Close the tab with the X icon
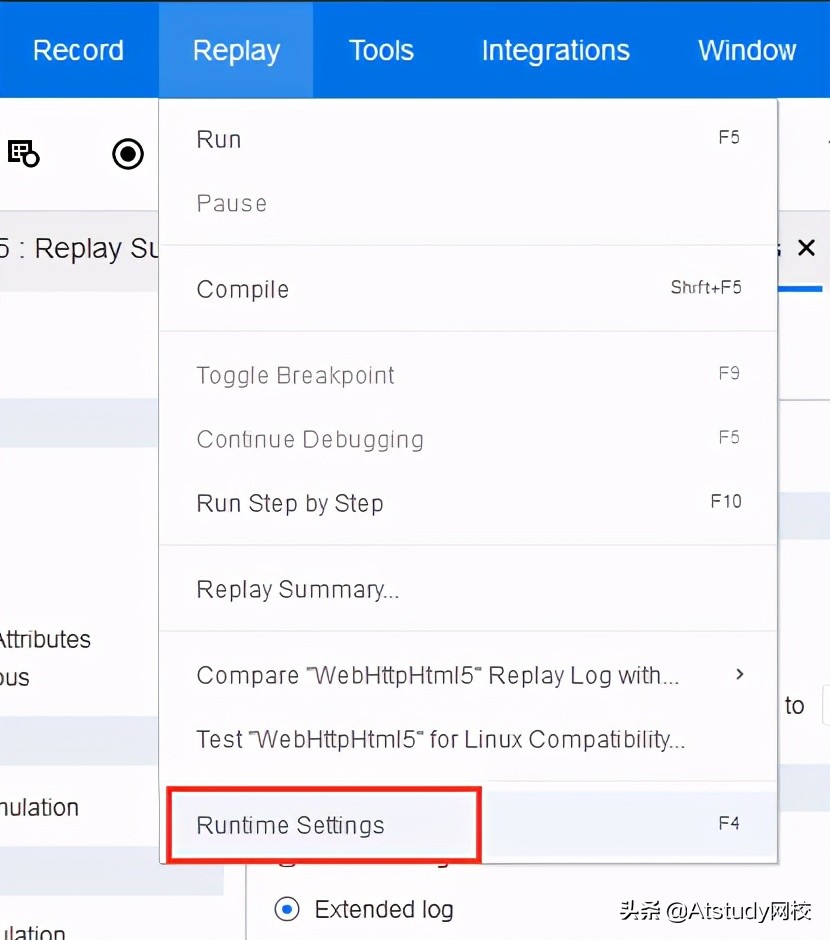This screenshot has height=940, width=830. [807, 247]
